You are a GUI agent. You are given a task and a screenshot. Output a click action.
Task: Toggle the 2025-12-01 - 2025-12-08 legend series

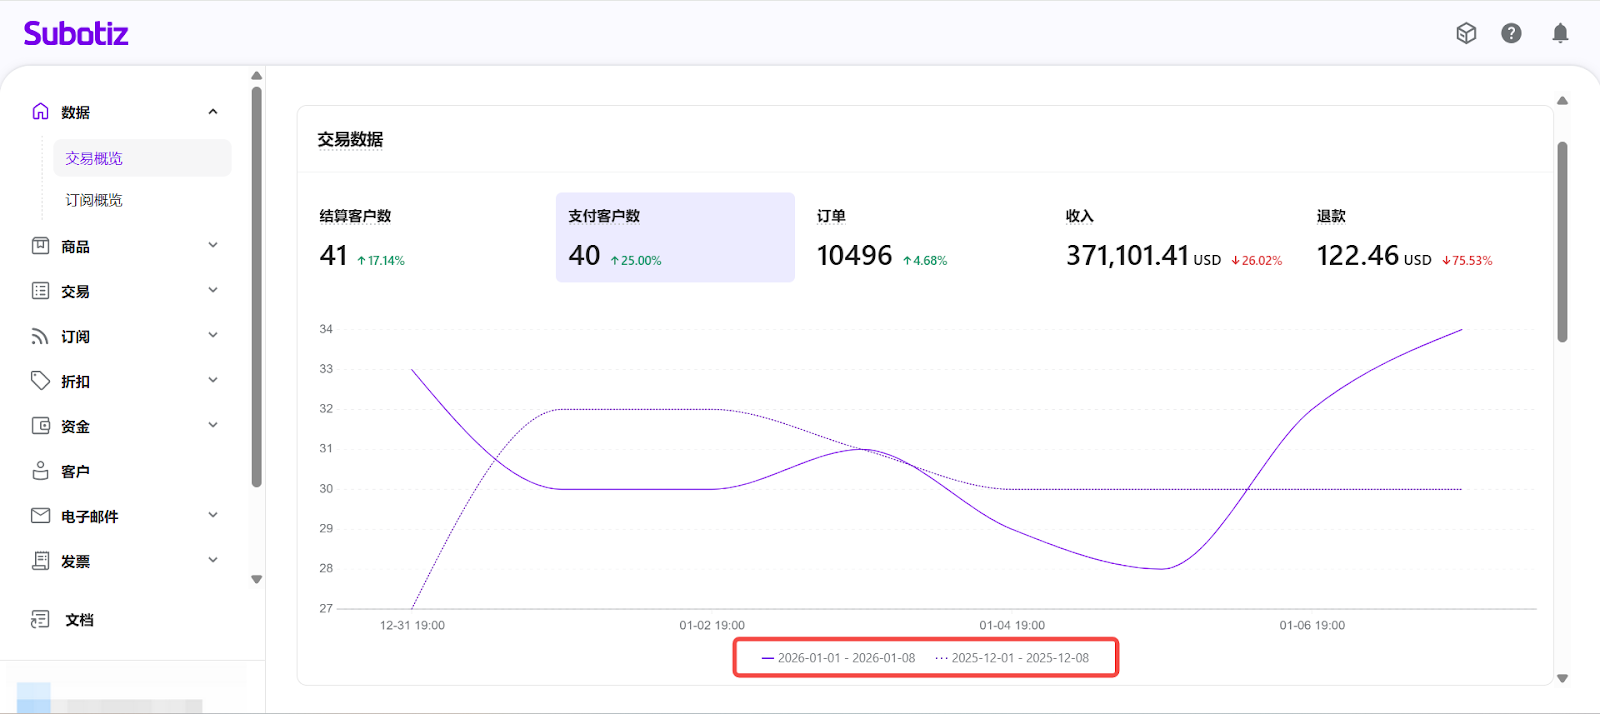click(1012, 658)
